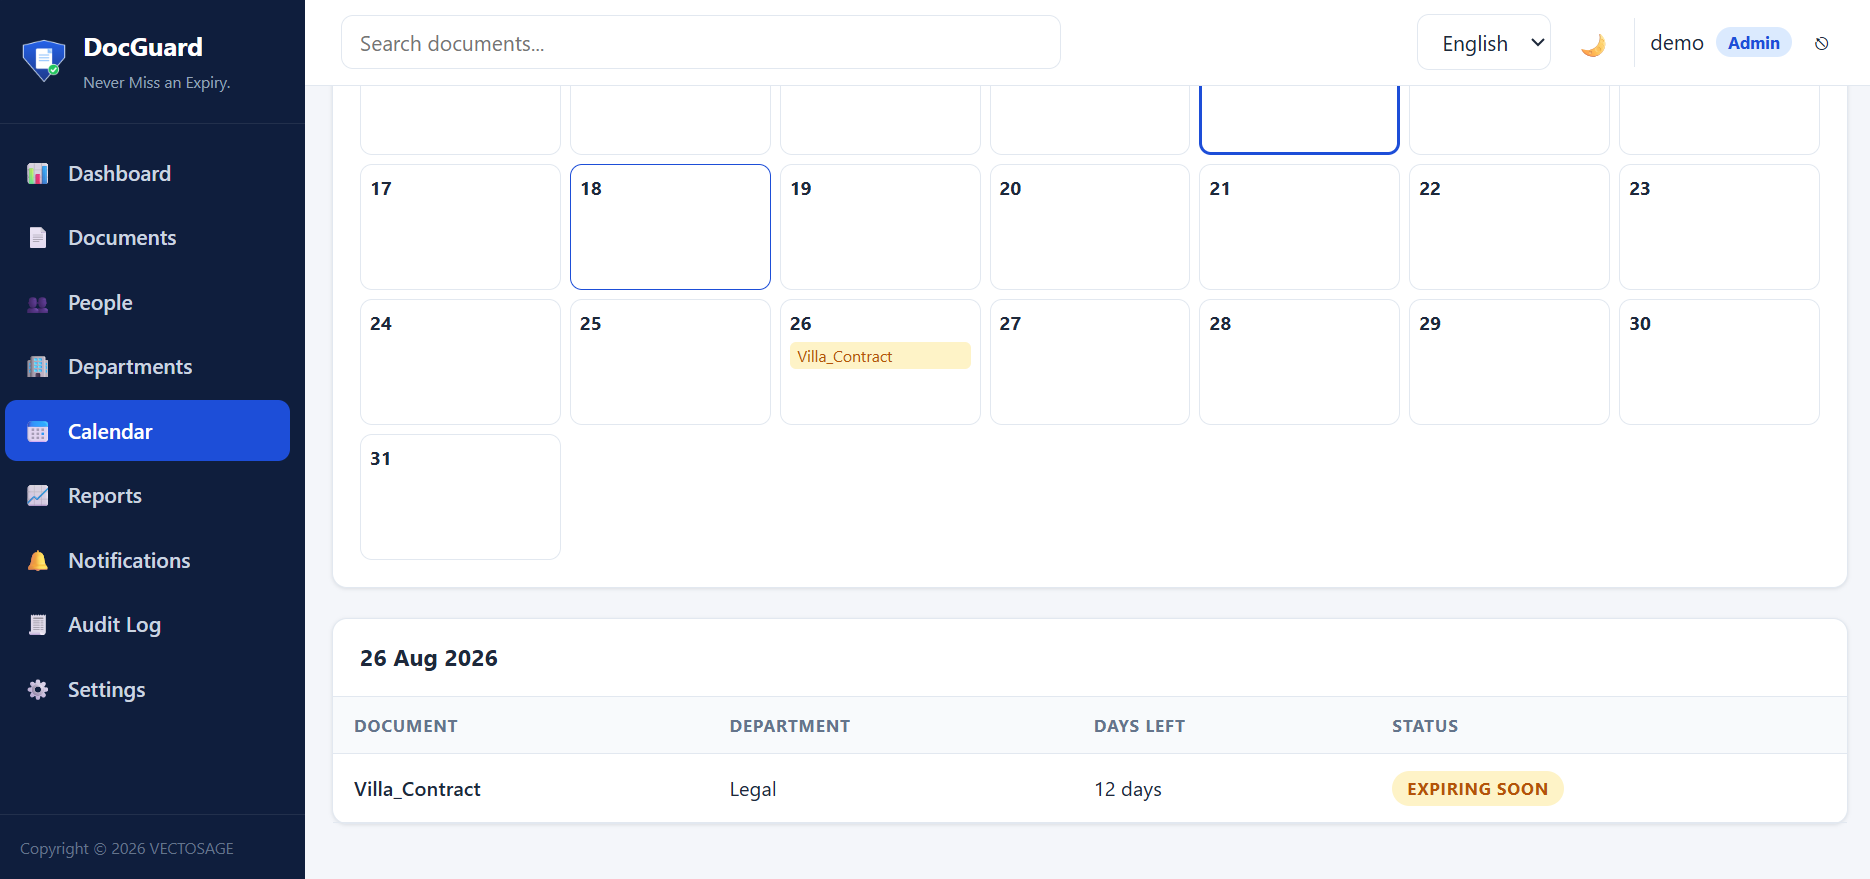Open the Dashboard menu item
The image size is (1870, 879).
pos(148,174)
